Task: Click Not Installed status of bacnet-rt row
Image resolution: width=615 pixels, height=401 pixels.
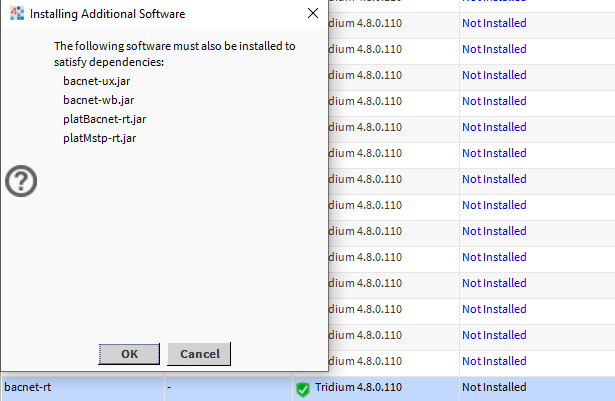Action: (x=493, y=387)
